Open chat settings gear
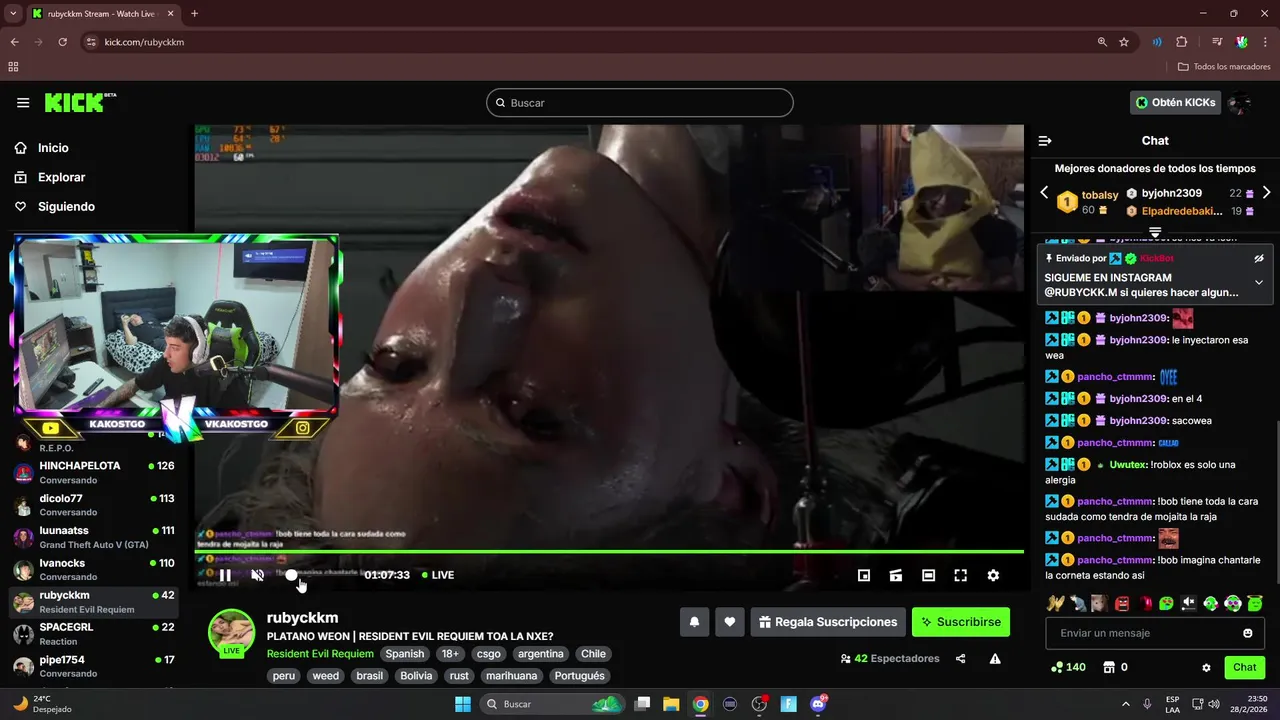 tap(1206, 668)
